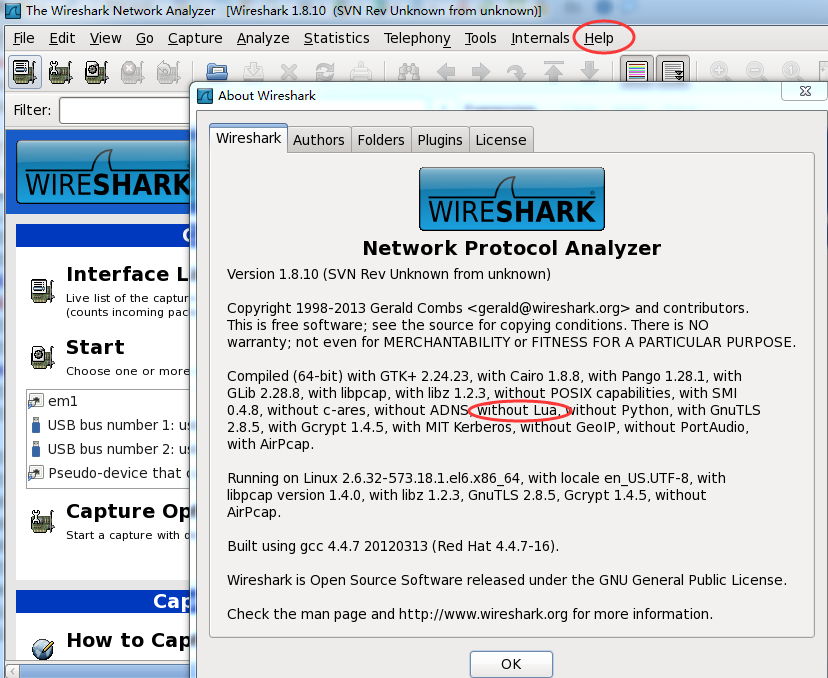Click the Capture Options heading link

127,511
